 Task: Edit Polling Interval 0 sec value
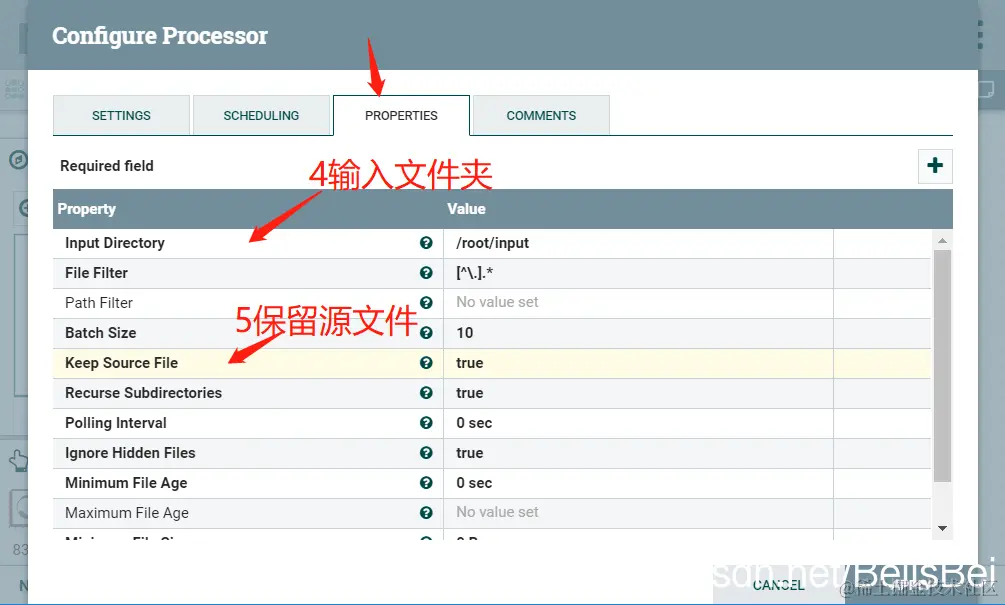pyautogui.click(x=638, y=424)
